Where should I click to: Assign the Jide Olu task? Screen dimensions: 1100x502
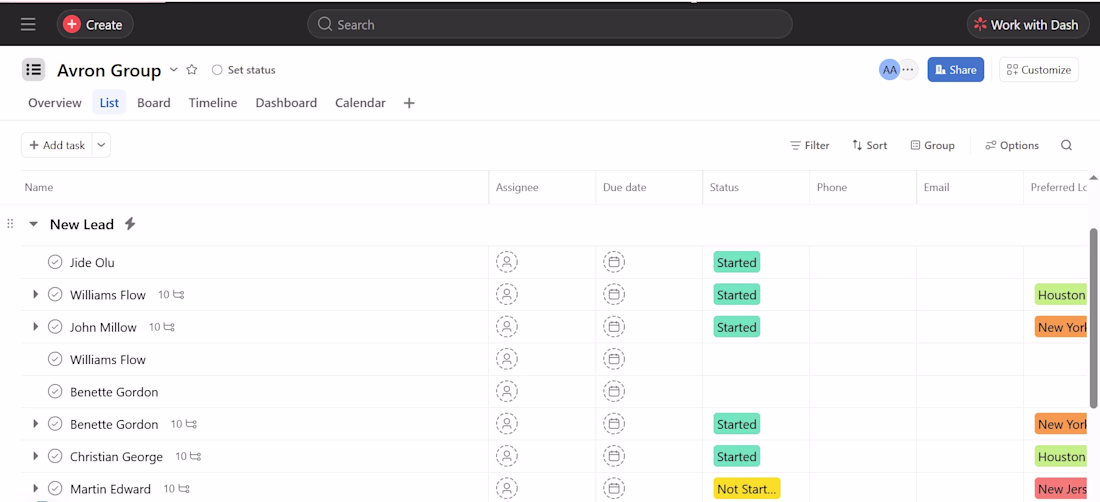507,262
